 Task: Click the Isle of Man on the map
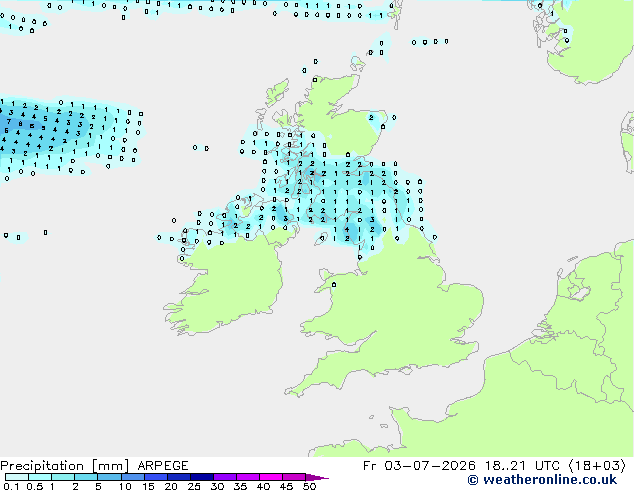[x=321, y=239]
